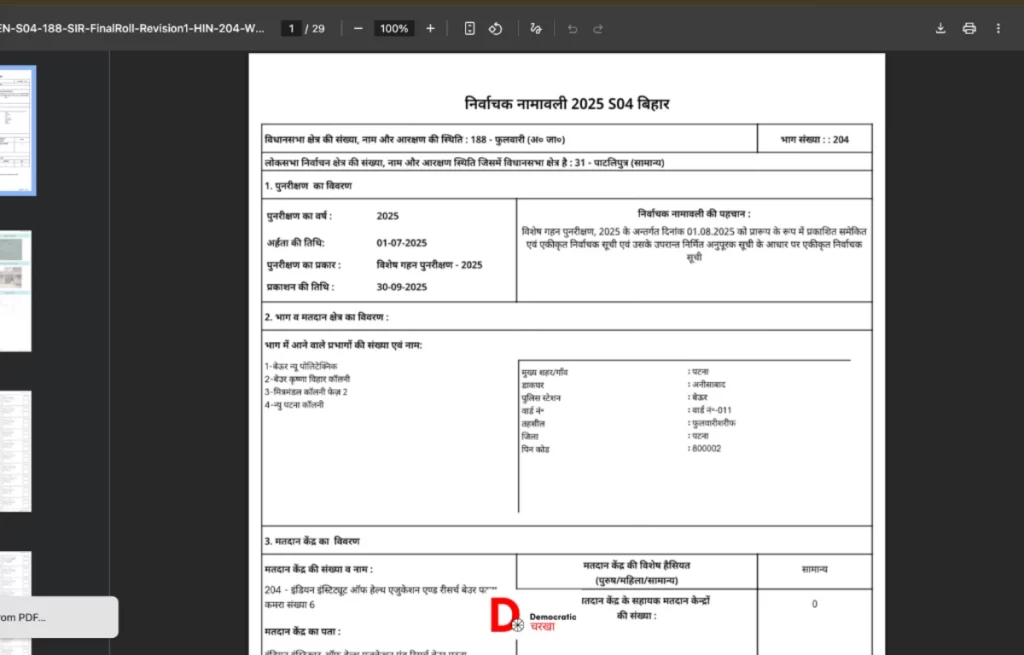Select the 100% zoom level indicator

point(393,28)
